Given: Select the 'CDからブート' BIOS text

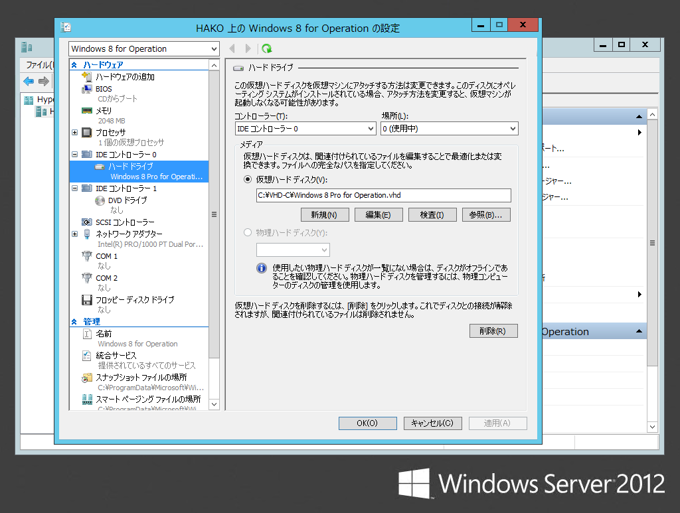Looking at the screenshot, I should tap(118, 99).
